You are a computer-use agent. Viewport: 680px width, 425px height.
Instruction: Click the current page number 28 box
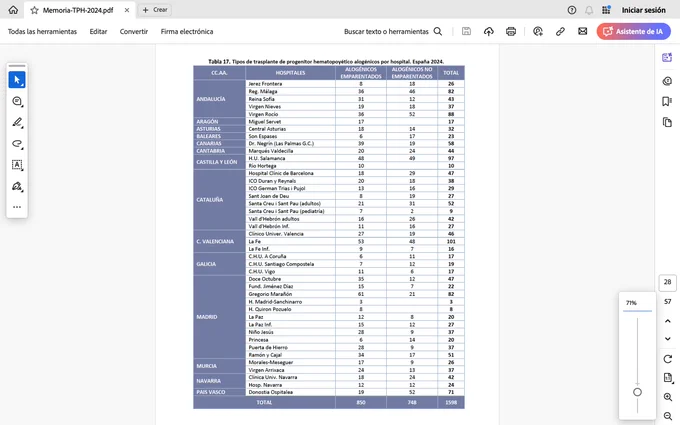[667, 282]
